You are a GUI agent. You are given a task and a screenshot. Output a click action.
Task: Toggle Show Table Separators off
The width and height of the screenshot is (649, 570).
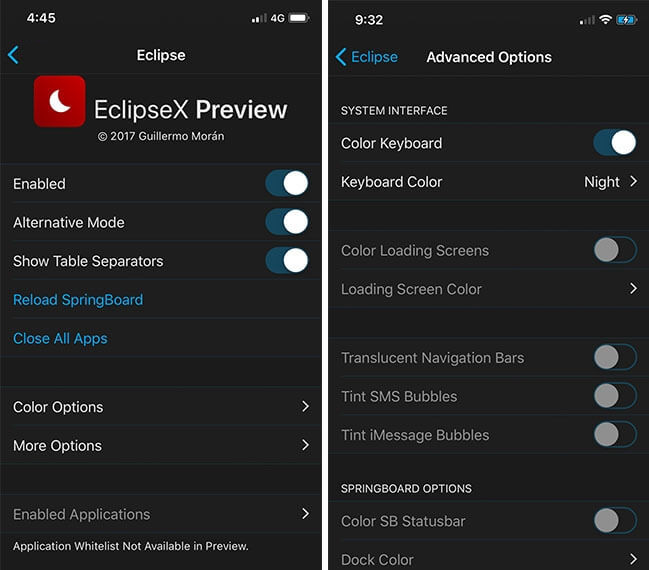(x=287, y=260)
